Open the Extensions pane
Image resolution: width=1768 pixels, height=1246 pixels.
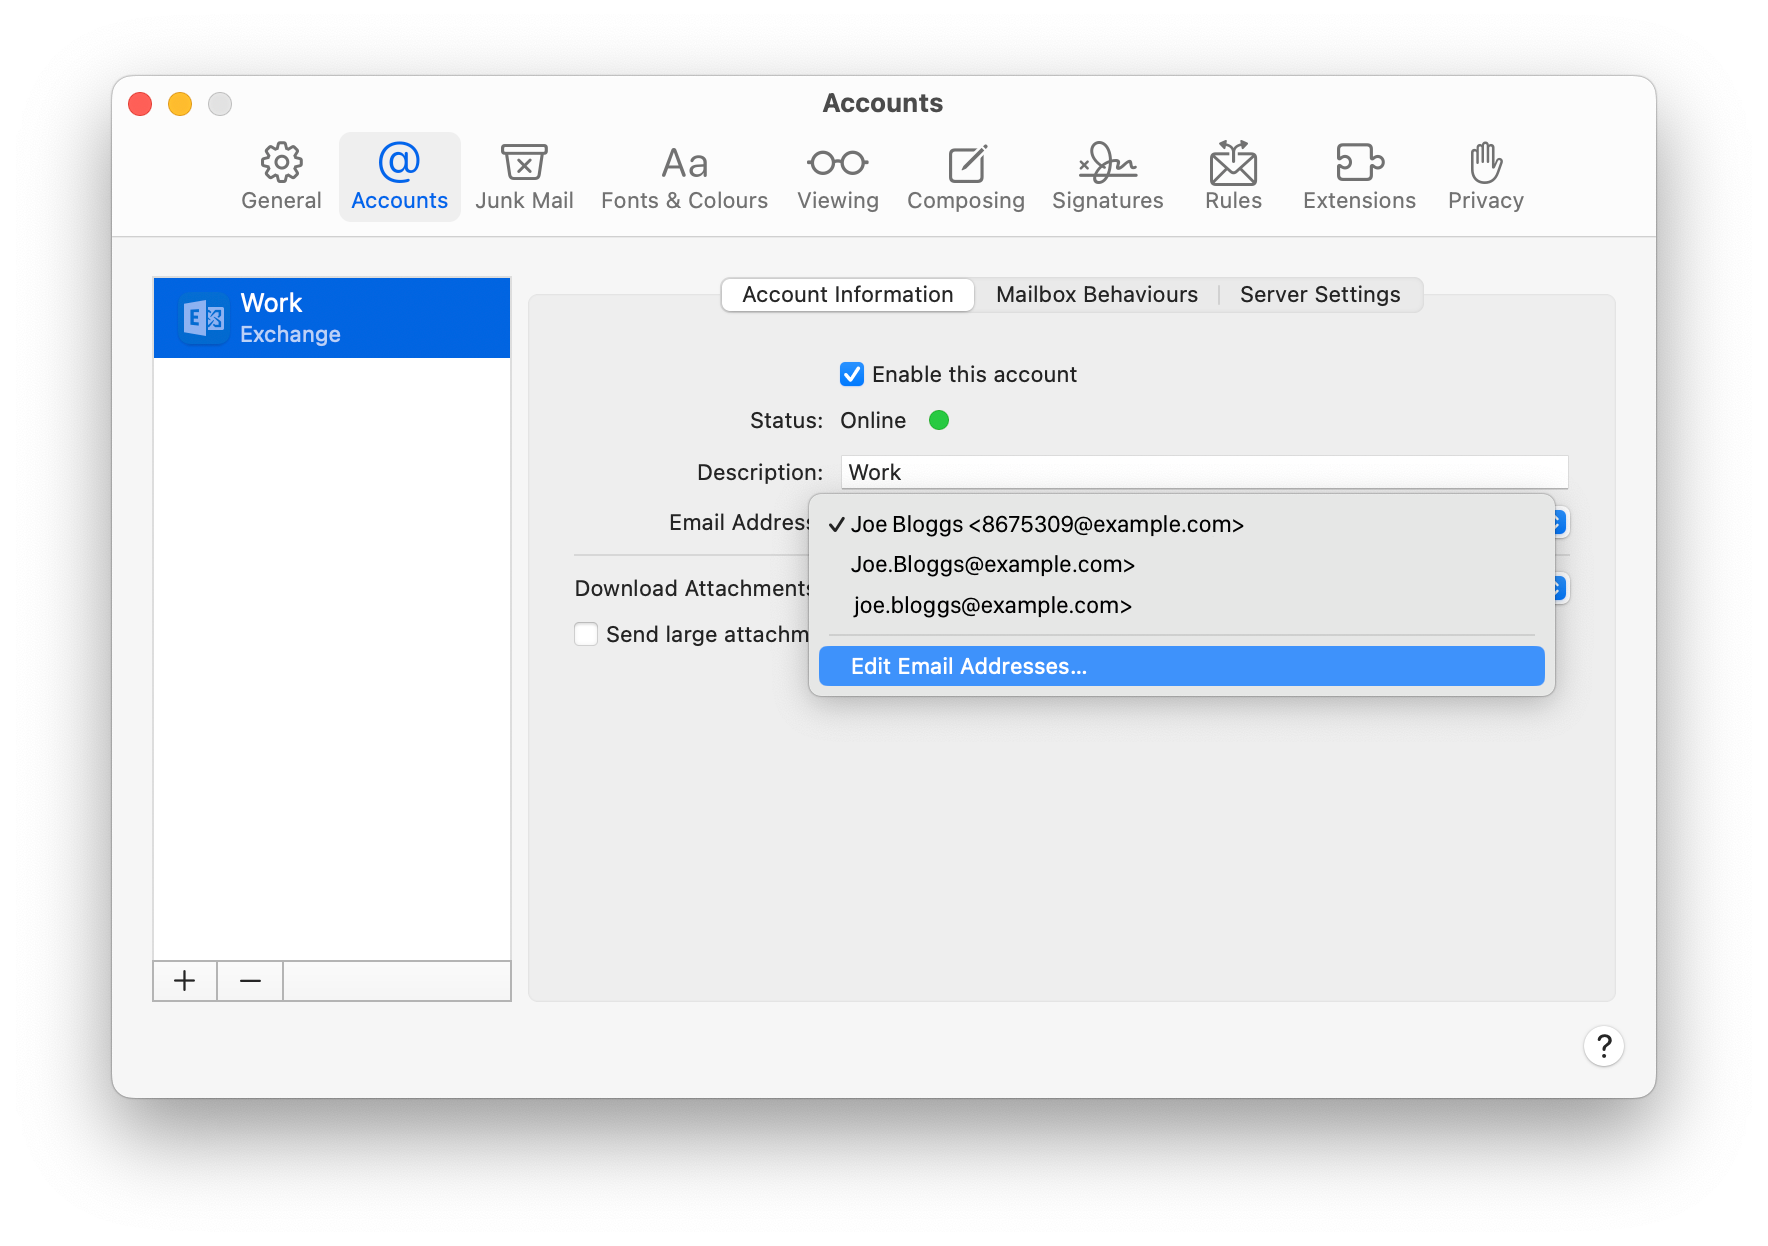click(1358, 176)
